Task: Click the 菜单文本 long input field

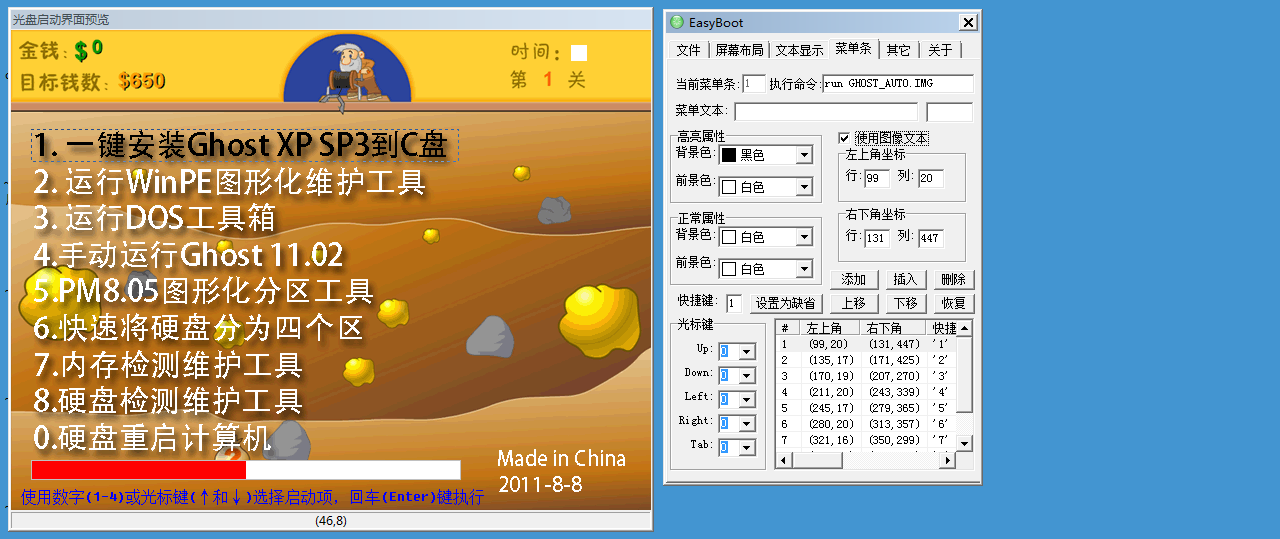Action: (826, 112)
